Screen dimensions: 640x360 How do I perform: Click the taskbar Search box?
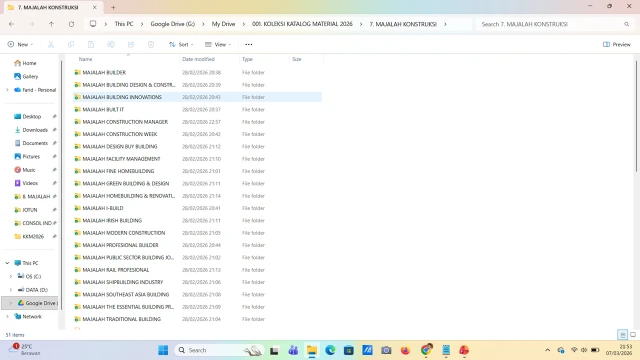point(219,350)
